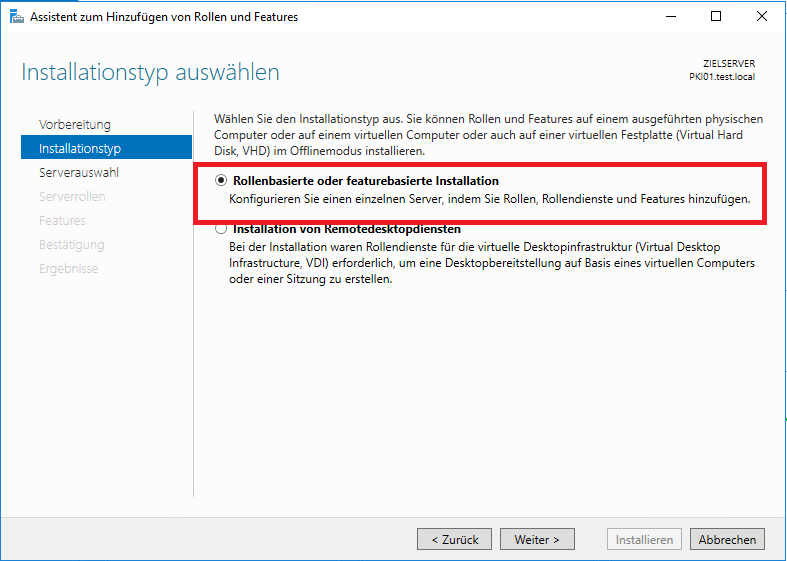Open the Bestätigung step in the sidebar
This screenshot has height=561, width=787.
point(71,244)
